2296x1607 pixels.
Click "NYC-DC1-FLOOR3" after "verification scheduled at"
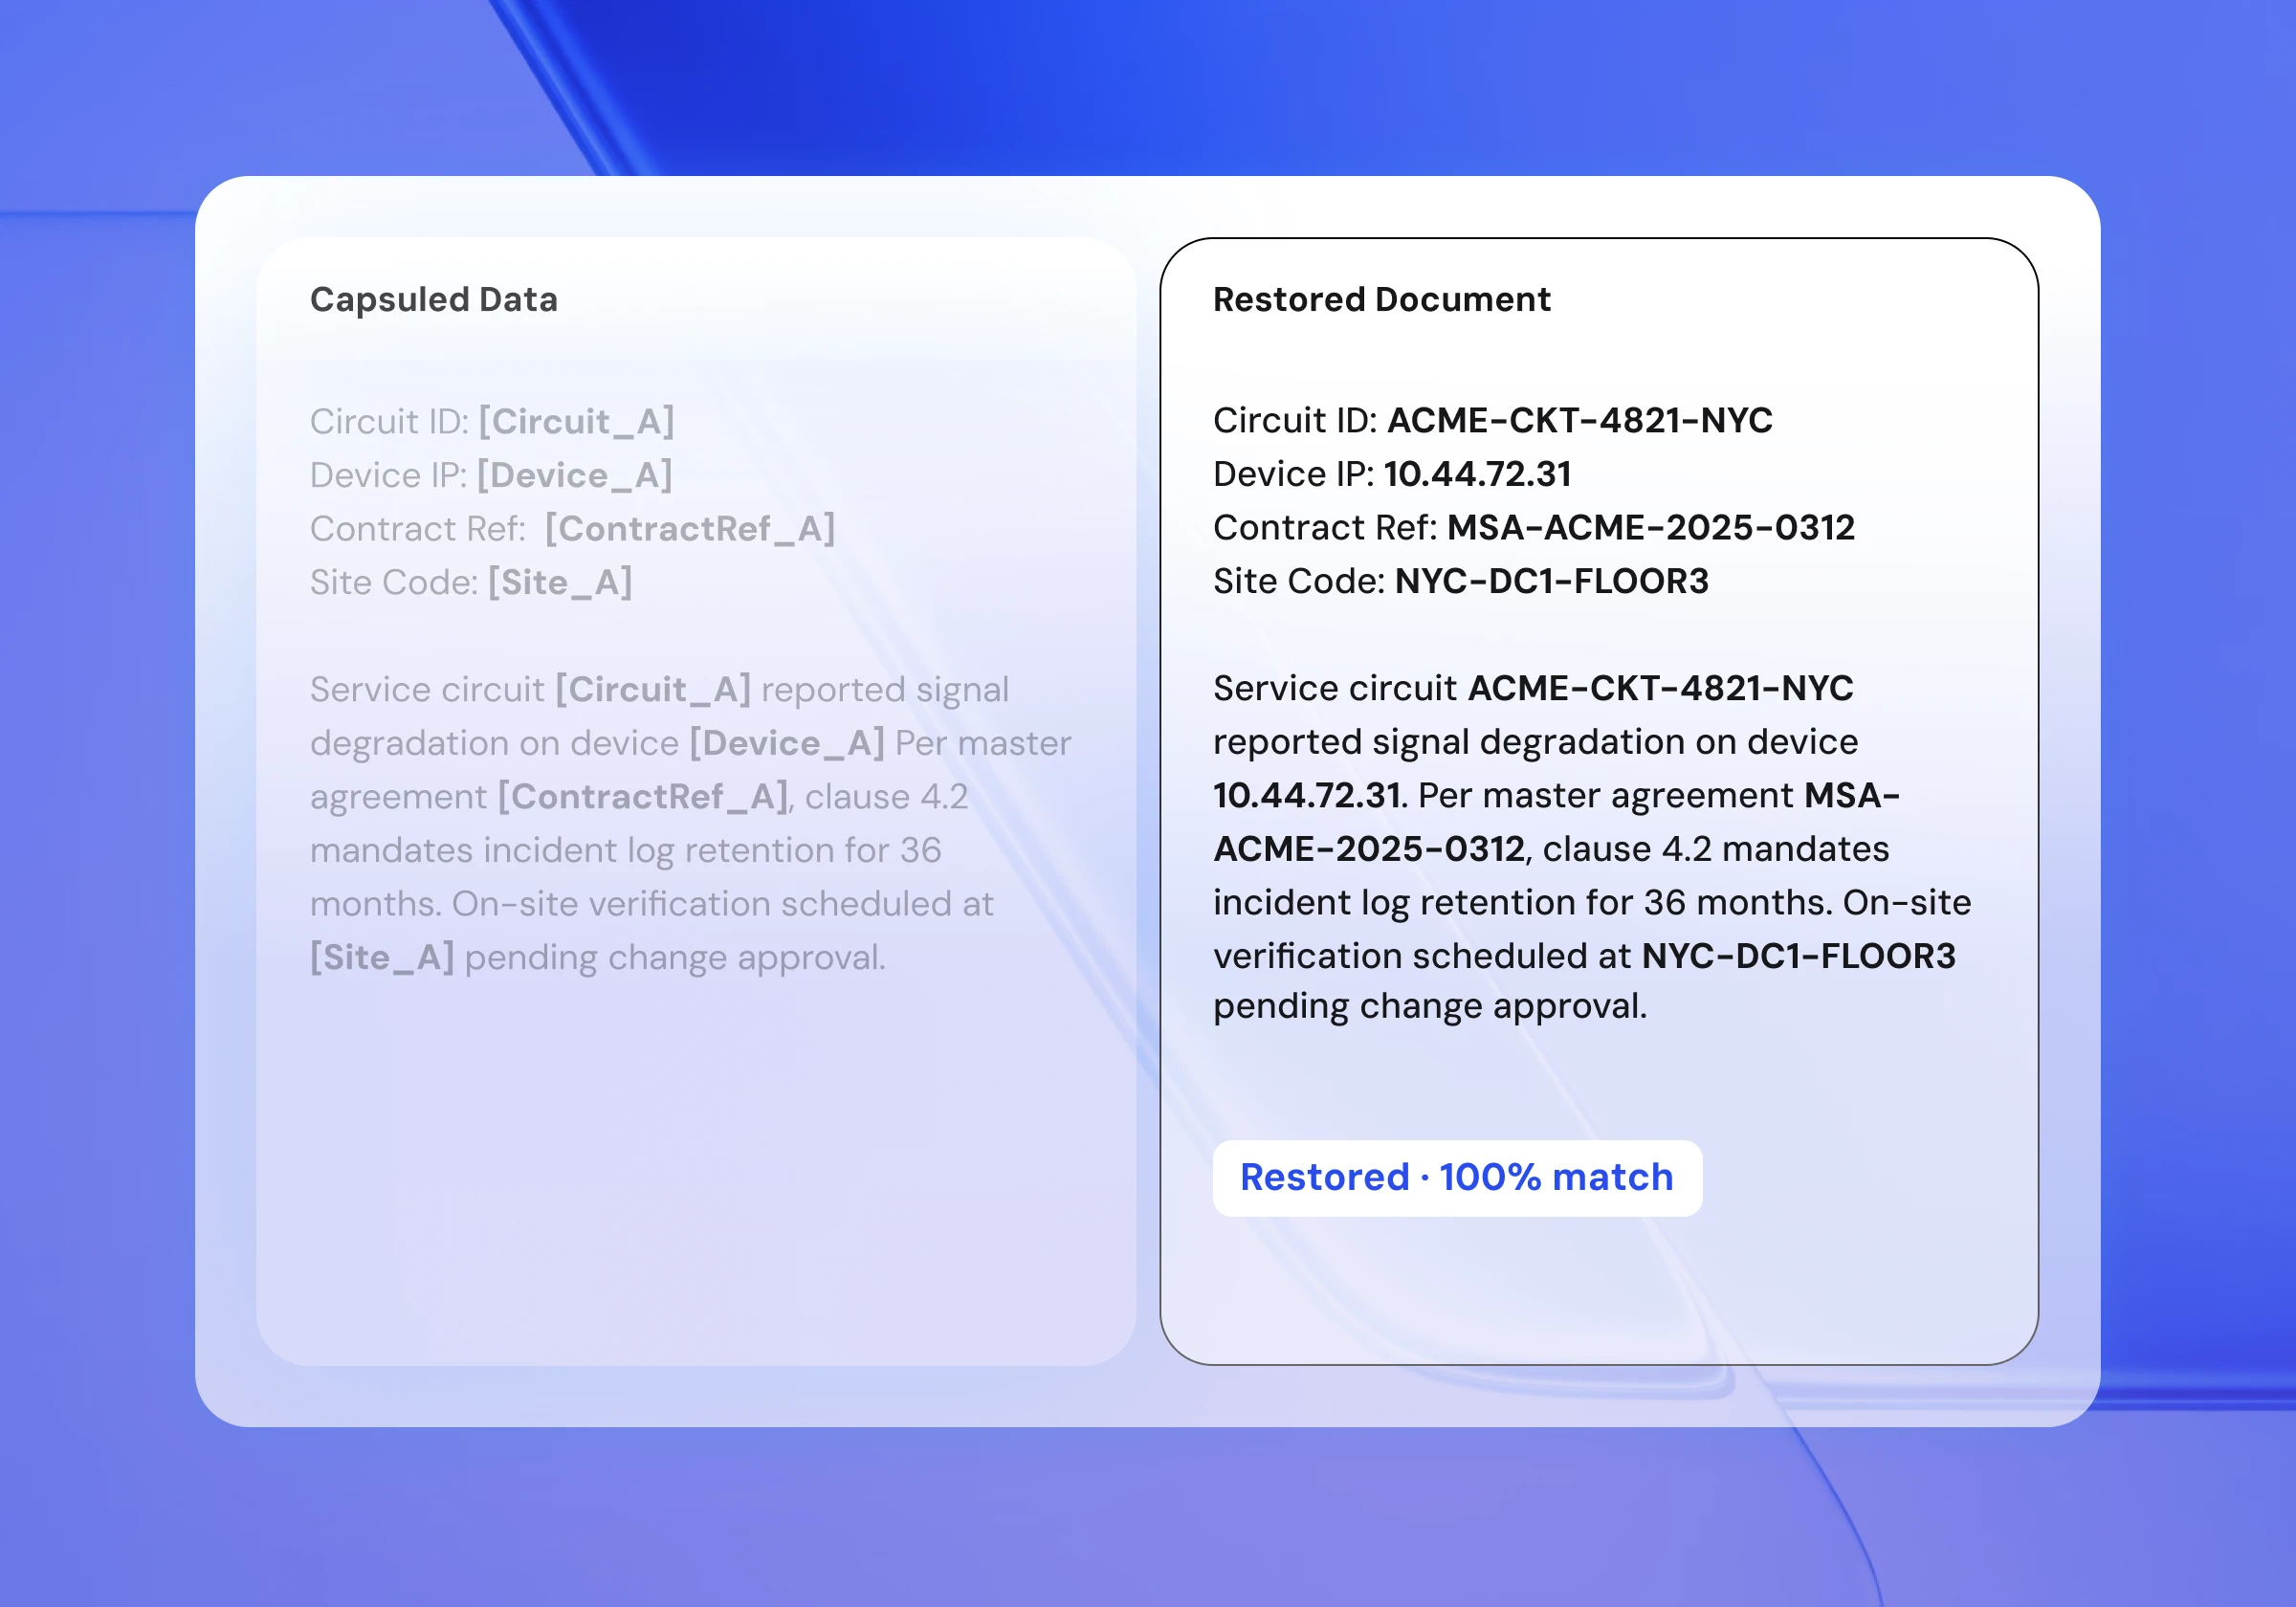tap(1799, 957)
